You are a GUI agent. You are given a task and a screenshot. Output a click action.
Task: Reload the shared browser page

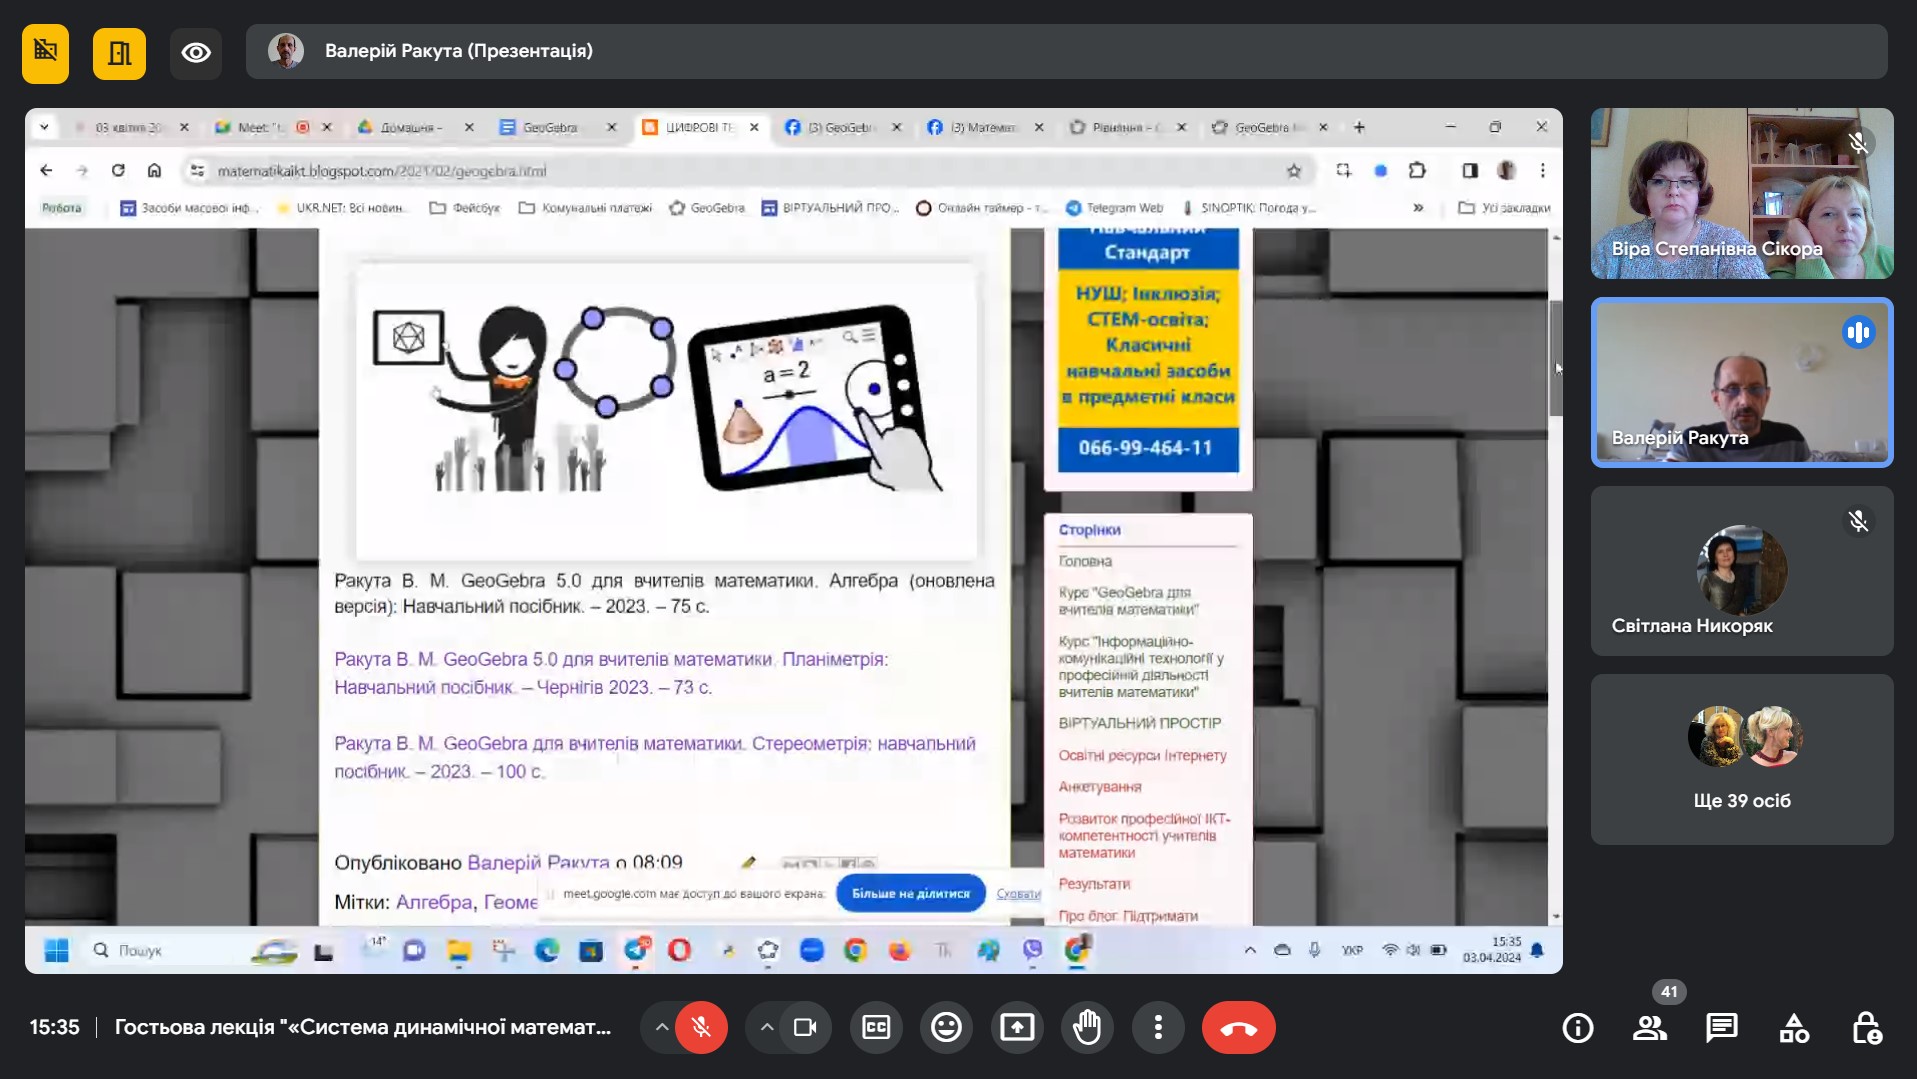click(x=118, y=170)
